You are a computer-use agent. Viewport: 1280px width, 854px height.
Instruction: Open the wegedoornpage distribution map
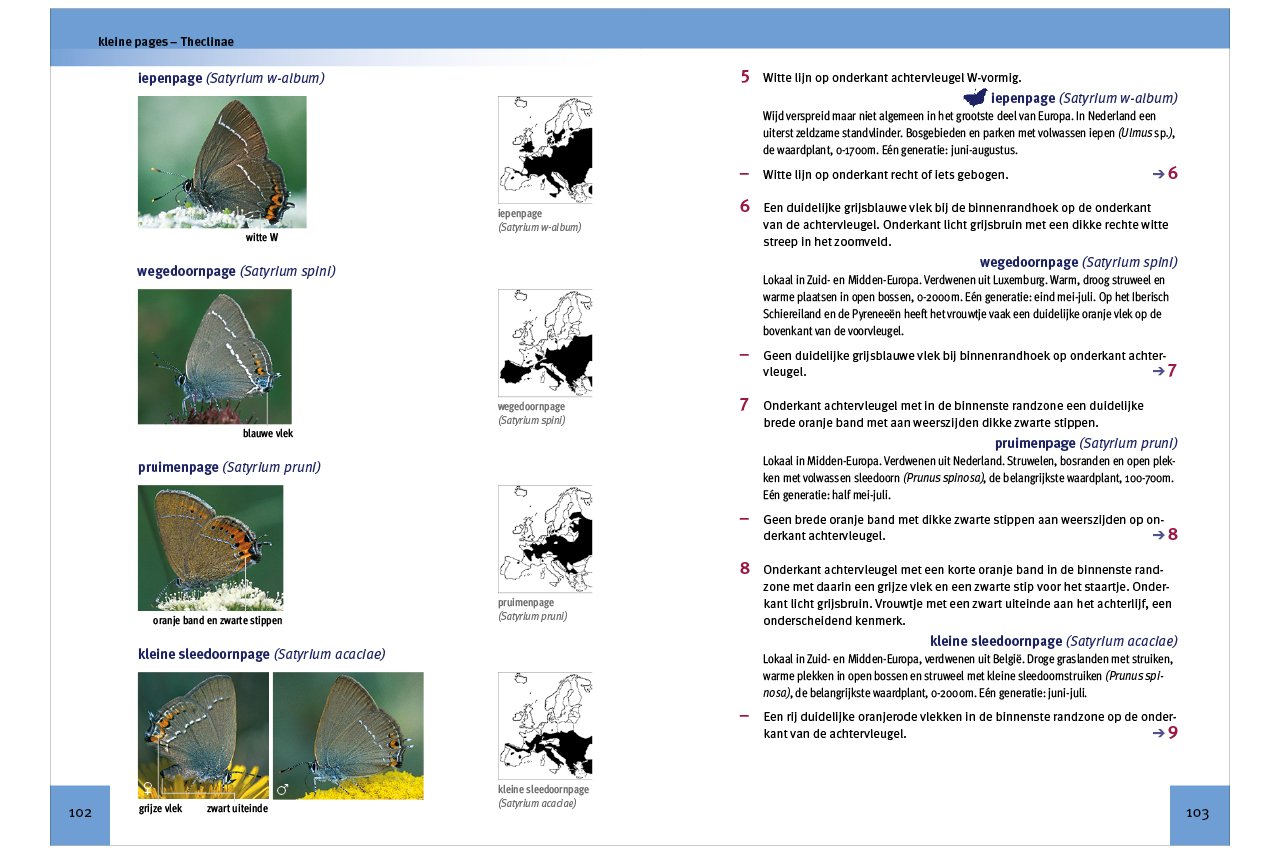(545, 343)
